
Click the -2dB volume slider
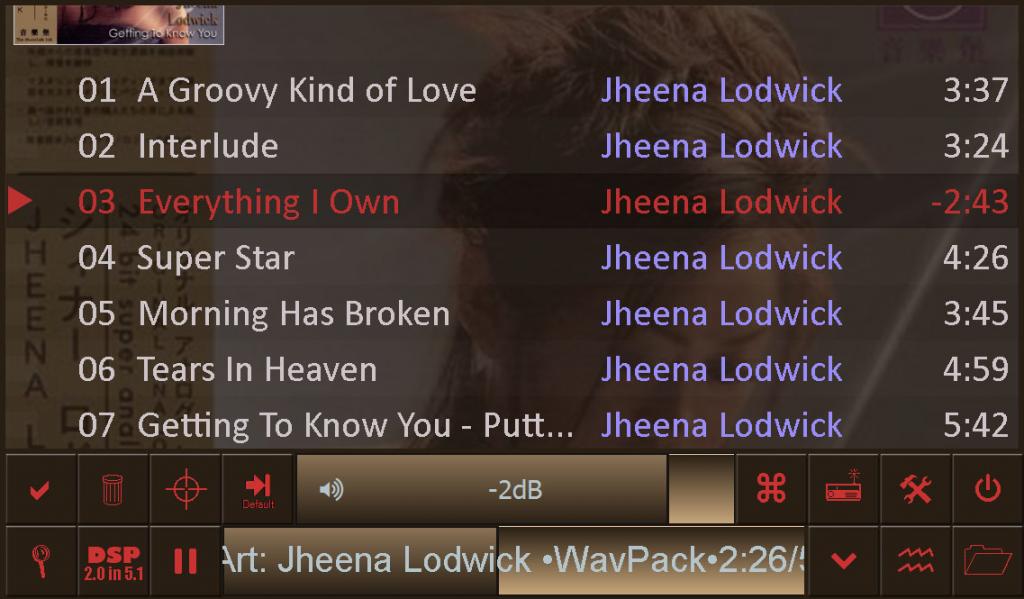tap(515, 489)
